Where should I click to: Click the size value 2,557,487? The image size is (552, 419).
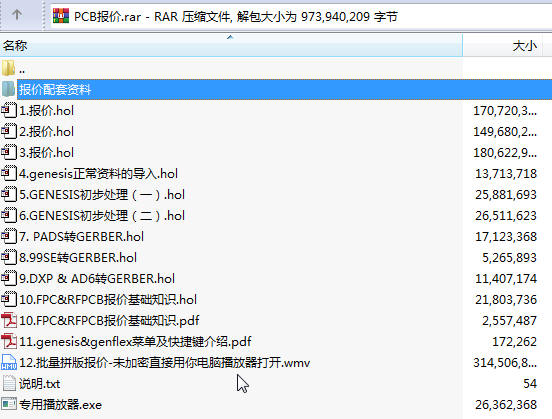click(x=509, y=321)
